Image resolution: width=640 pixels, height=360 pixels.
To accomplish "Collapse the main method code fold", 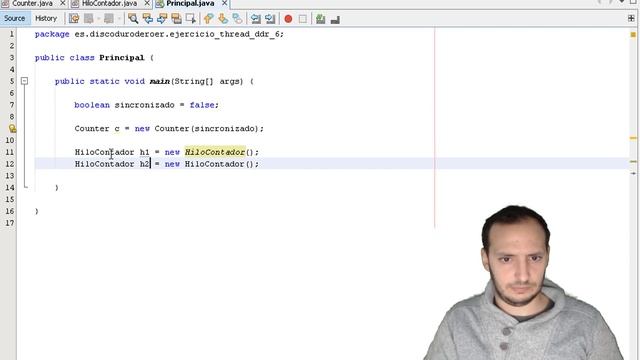I will click(x=24, y=81).
